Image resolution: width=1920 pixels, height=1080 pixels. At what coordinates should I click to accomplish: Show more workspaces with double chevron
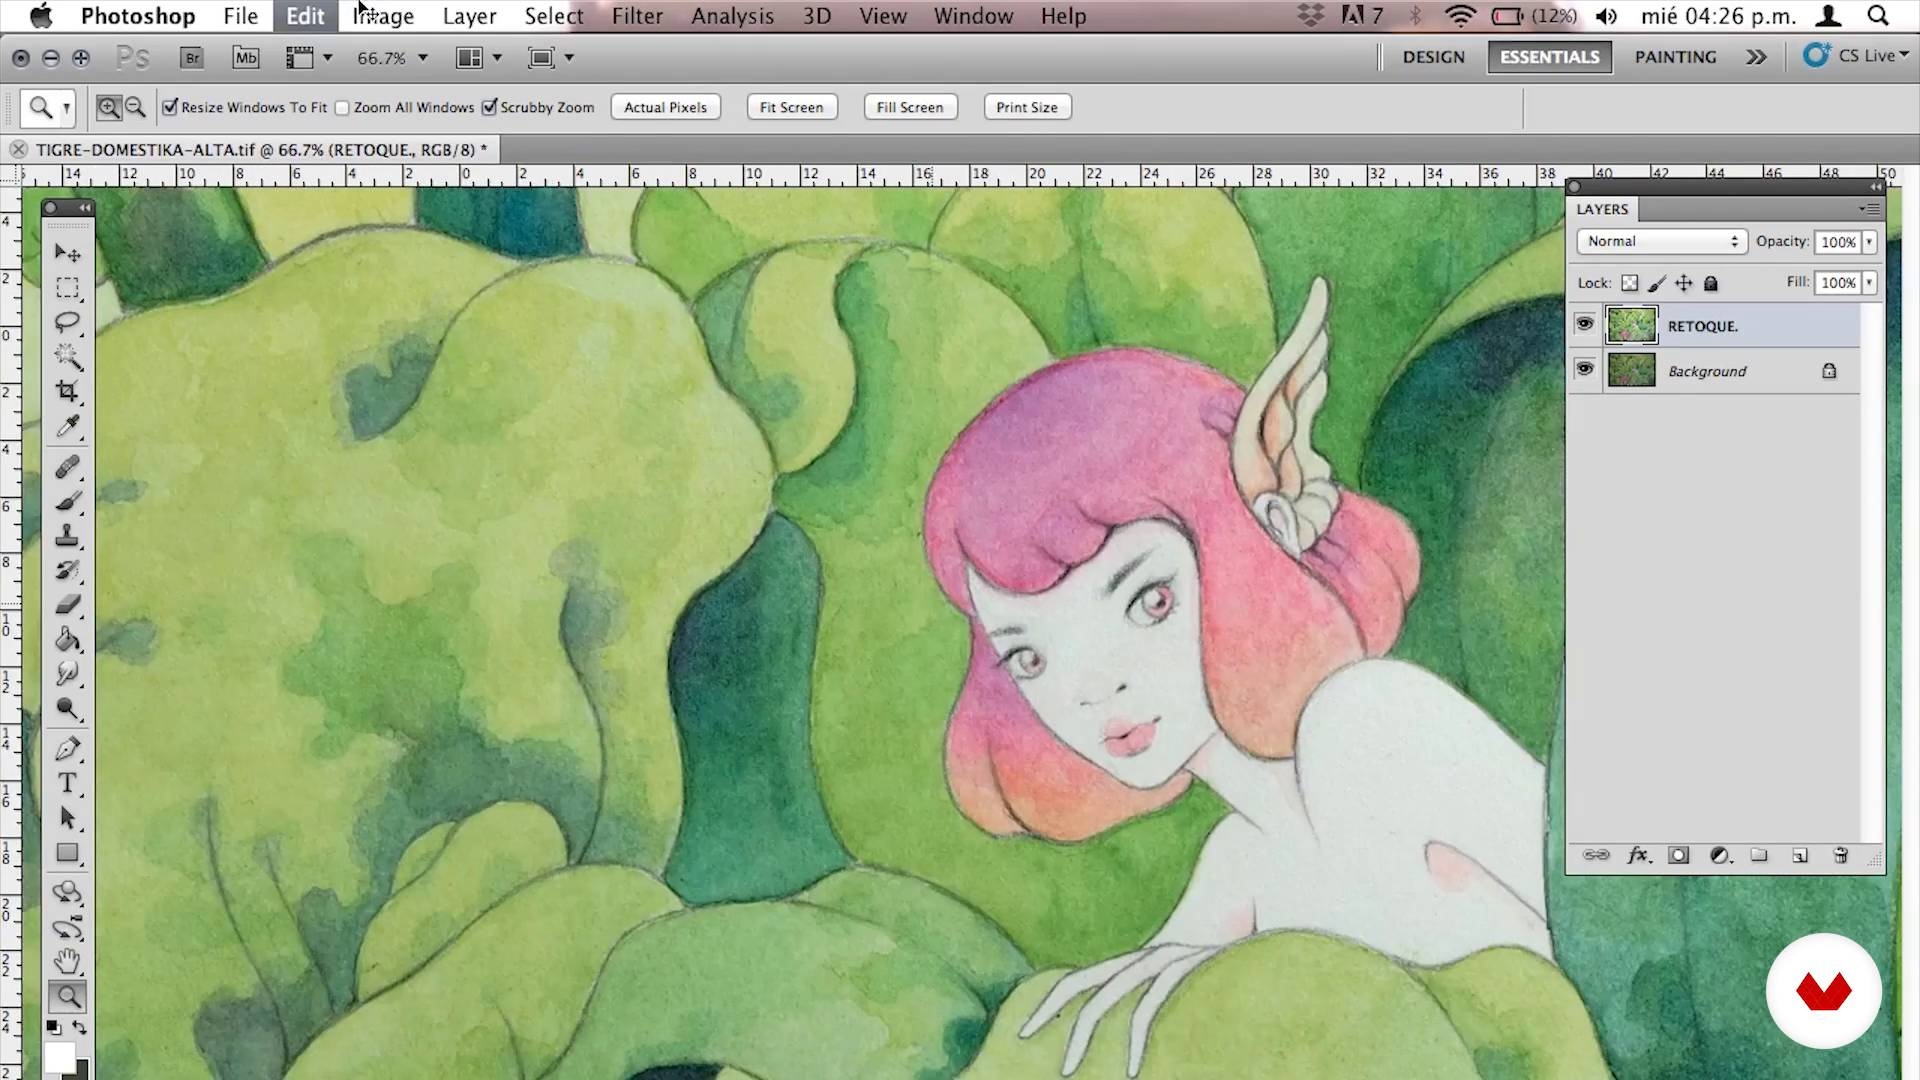(1756, 57)
